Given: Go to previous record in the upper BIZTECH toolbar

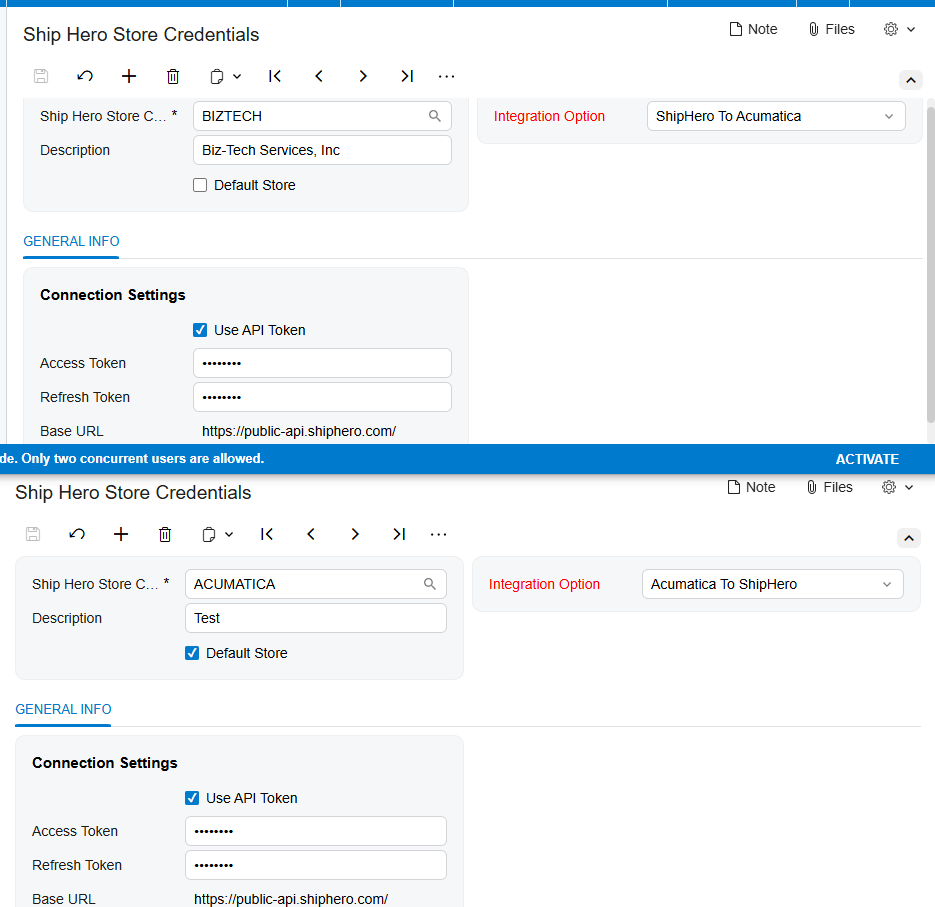Looking at the screenshot, I should (319, 76).
